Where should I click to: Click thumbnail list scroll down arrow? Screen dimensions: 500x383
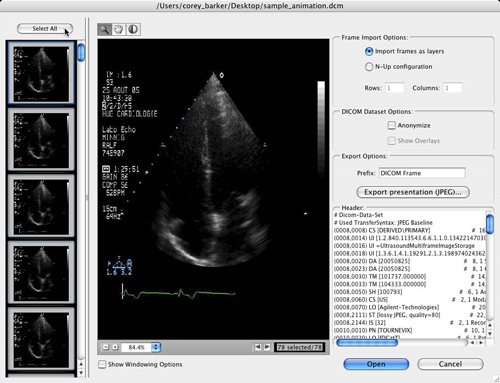pyautogui.click(x=81, y=372)
